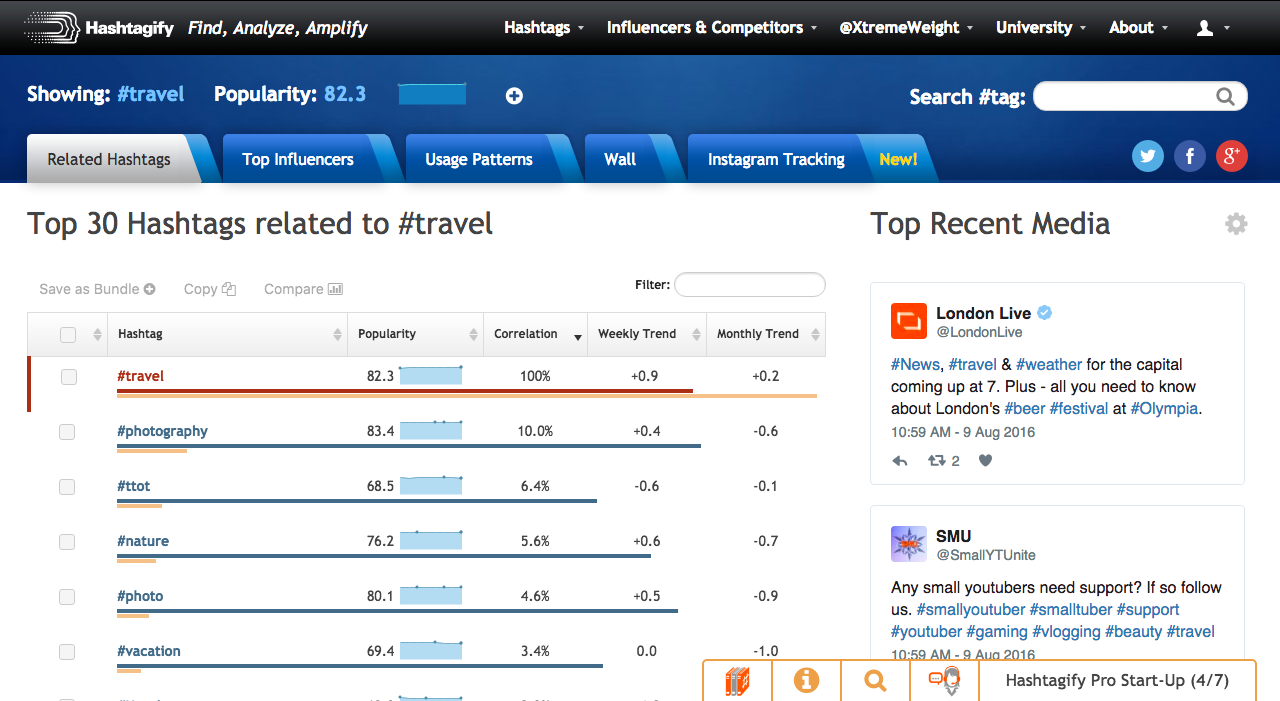Viewport: 1280px width, 701px height.
Task: Click the SMU profile avatar
Action: [x=909, y=544]
